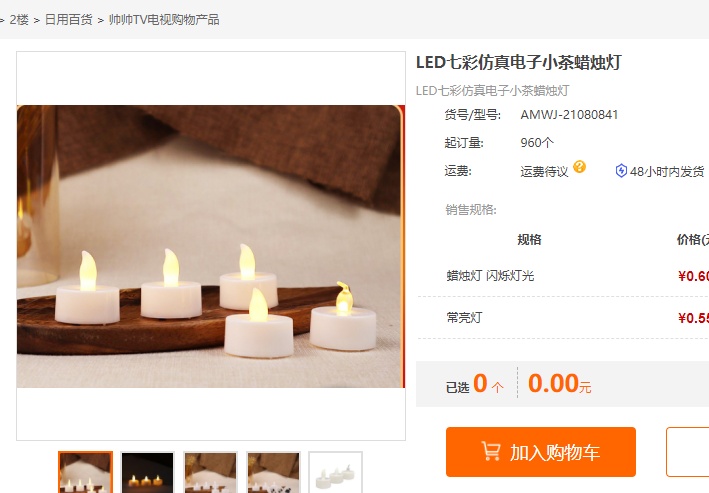Select the first candle thumbnail with orange border
Screen dimensions: 709x493
[x=85, y=472]
